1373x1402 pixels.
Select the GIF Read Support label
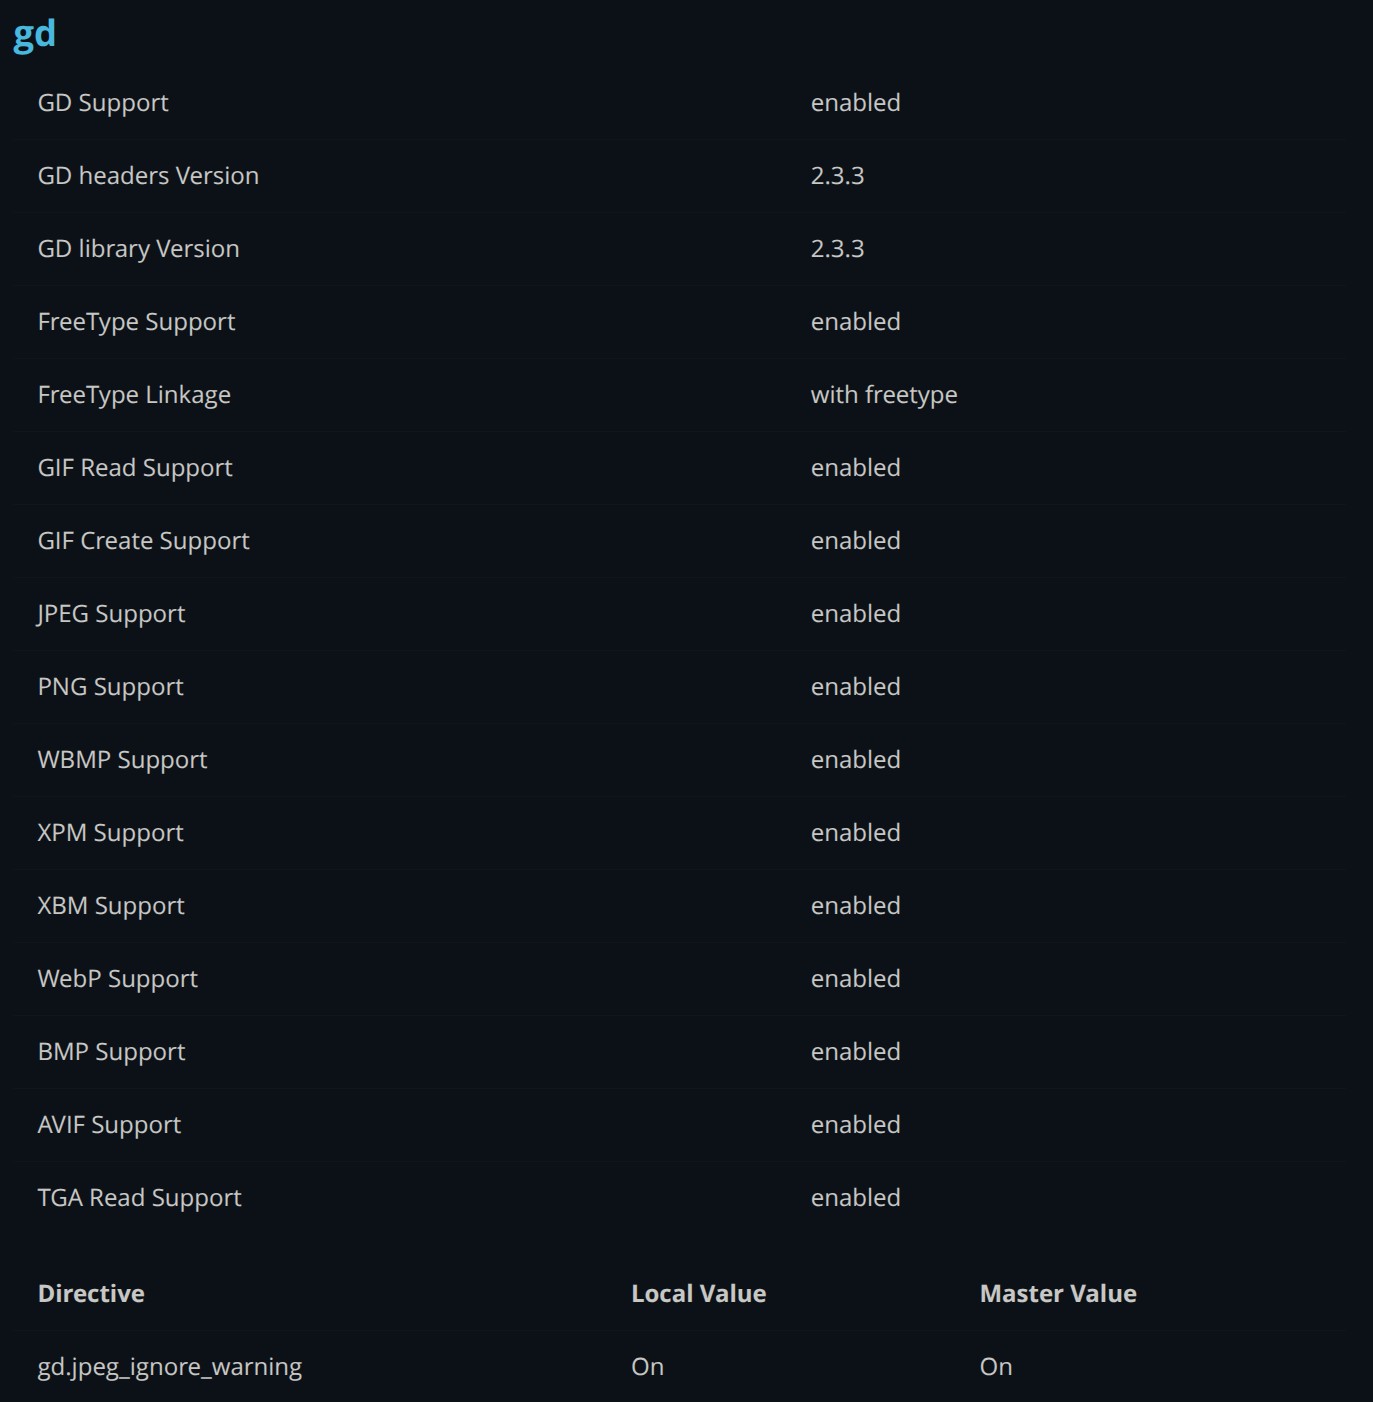pos(135,468)
